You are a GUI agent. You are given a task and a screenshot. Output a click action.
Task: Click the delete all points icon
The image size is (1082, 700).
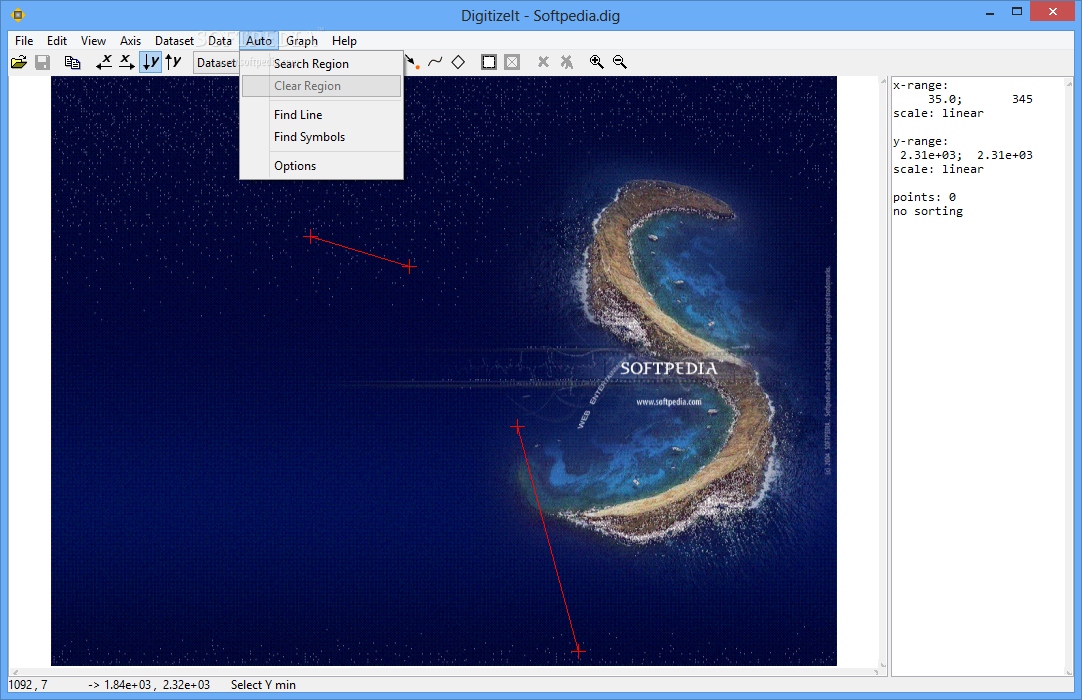(x=567, y=62)
